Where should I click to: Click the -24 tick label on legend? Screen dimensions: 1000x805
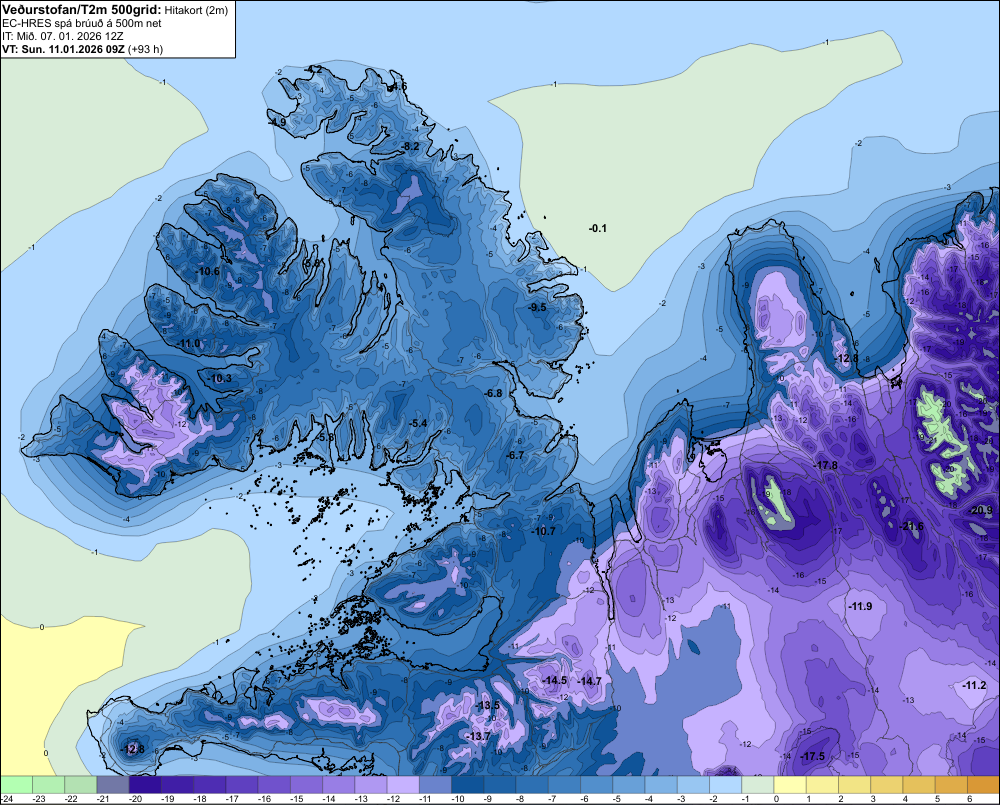tap(8, 799)
